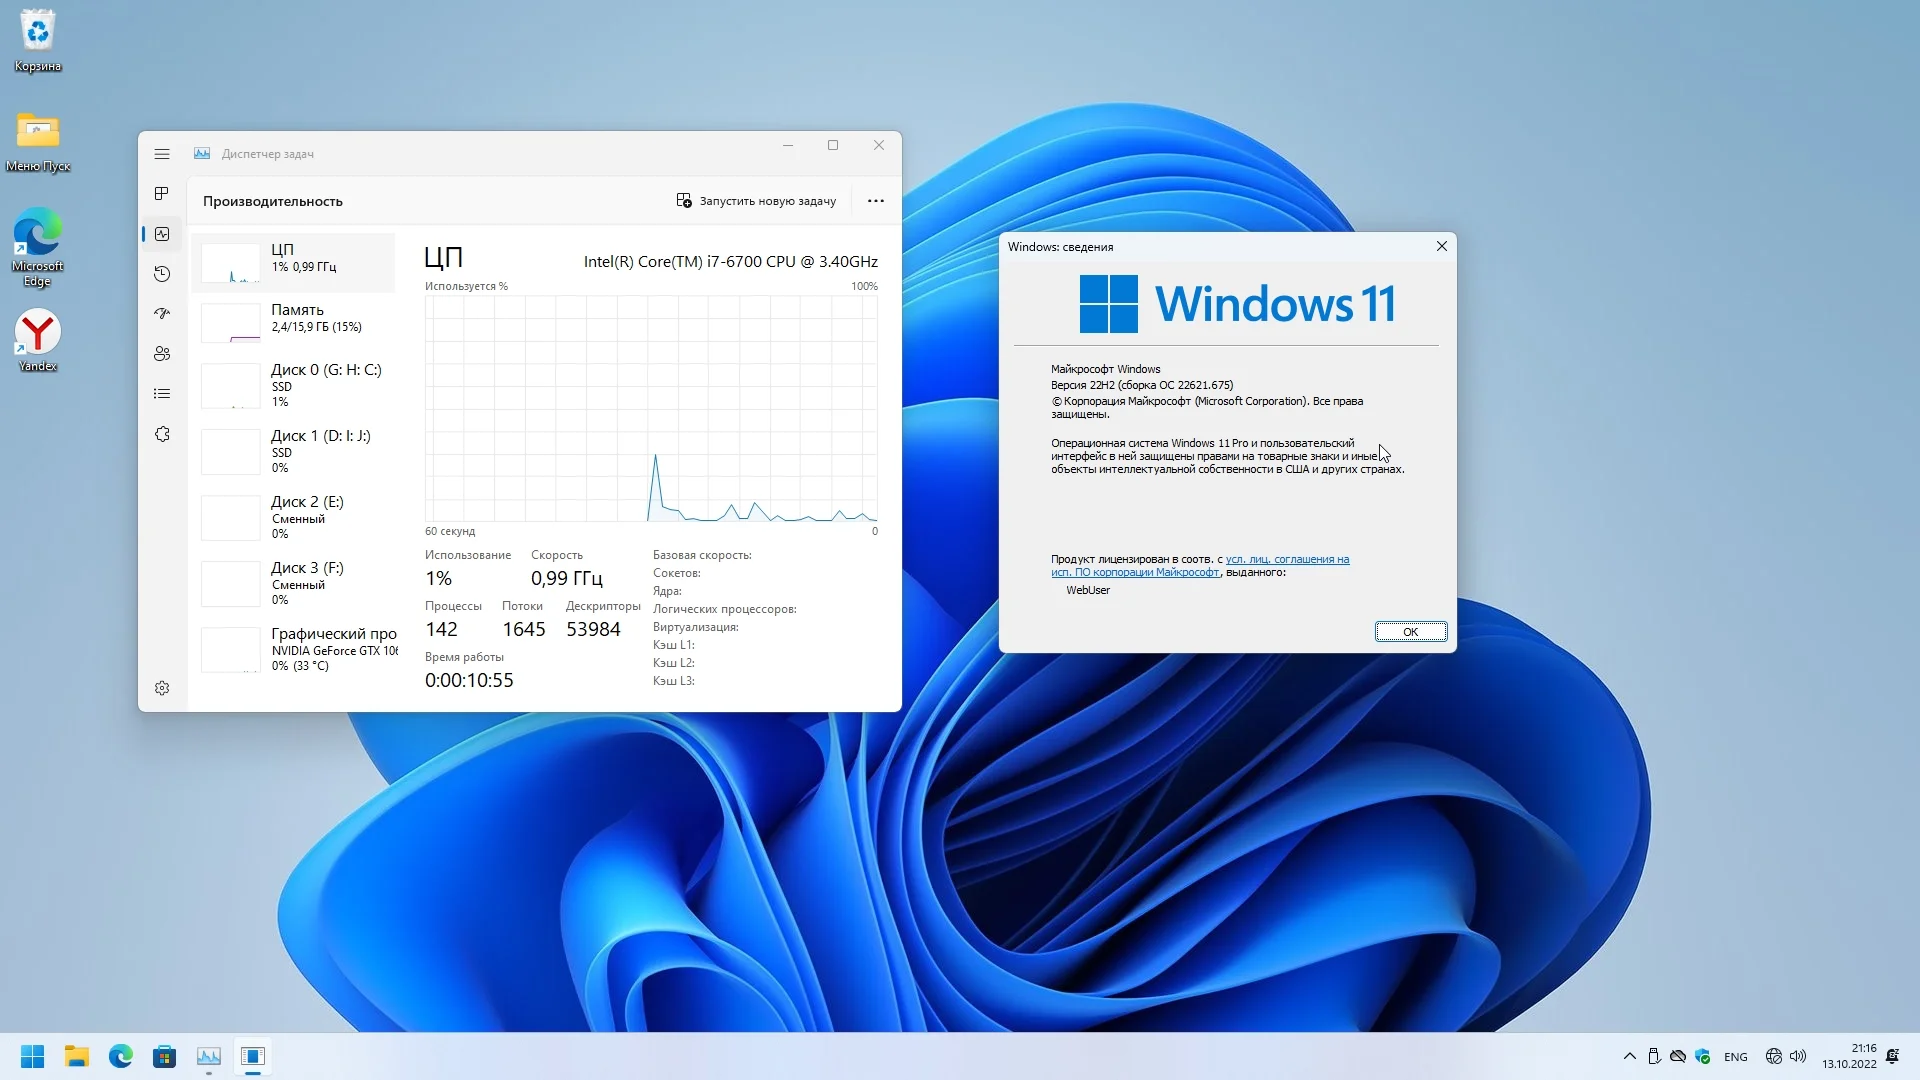Screen dimensions: 1920x1080
Task: Open the three-dots more options menu
Action: [876, 201]
